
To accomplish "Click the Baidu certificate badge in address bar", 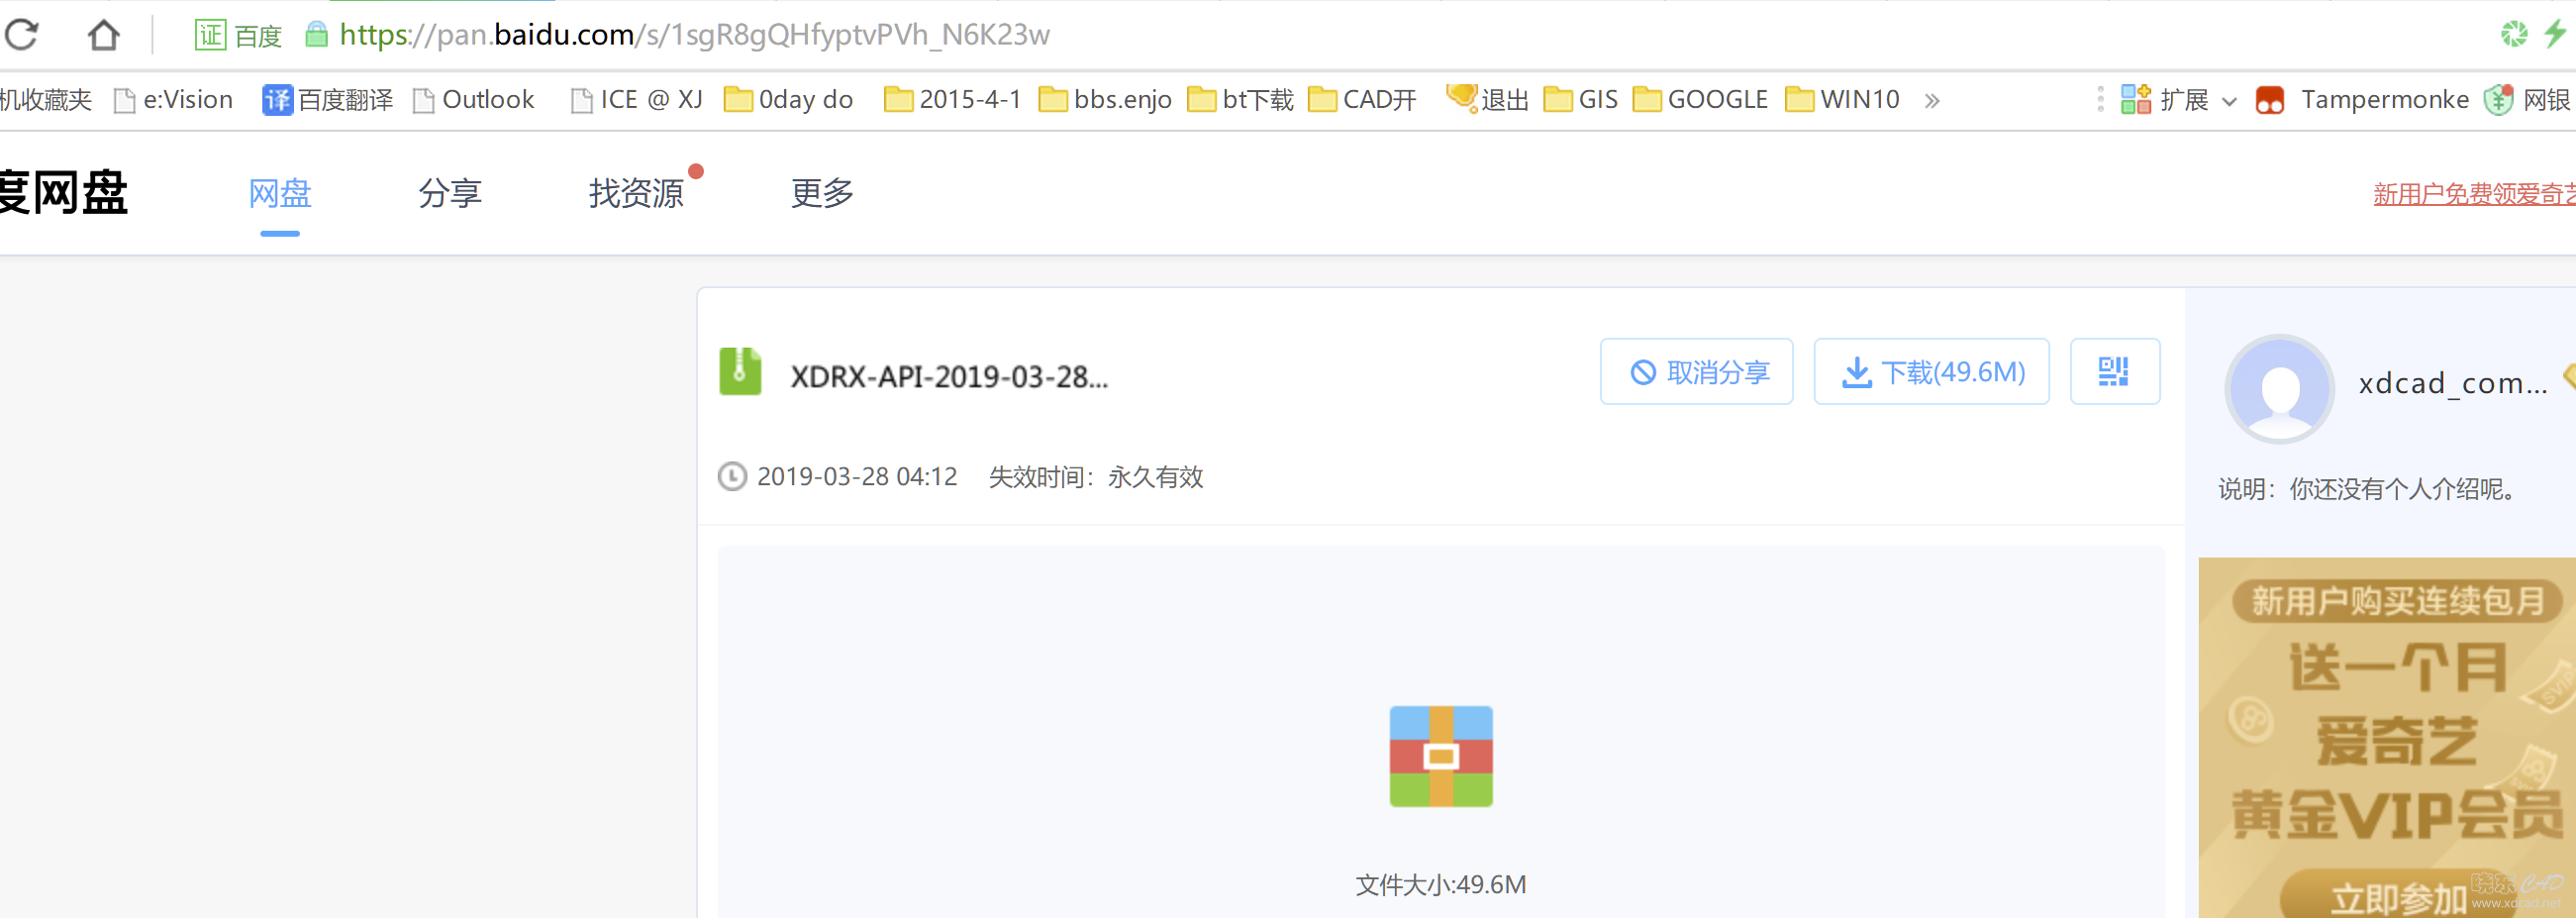I will [x=239, y=35].
